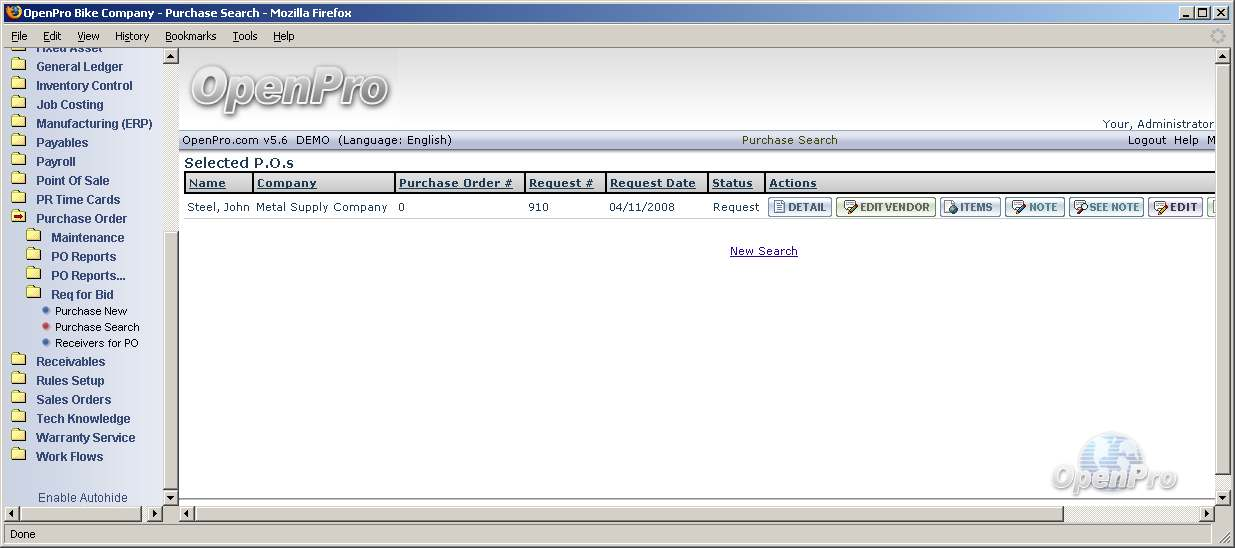
Task: Click Enable Autohide in sidebar
Action: [x=83, y=497]
